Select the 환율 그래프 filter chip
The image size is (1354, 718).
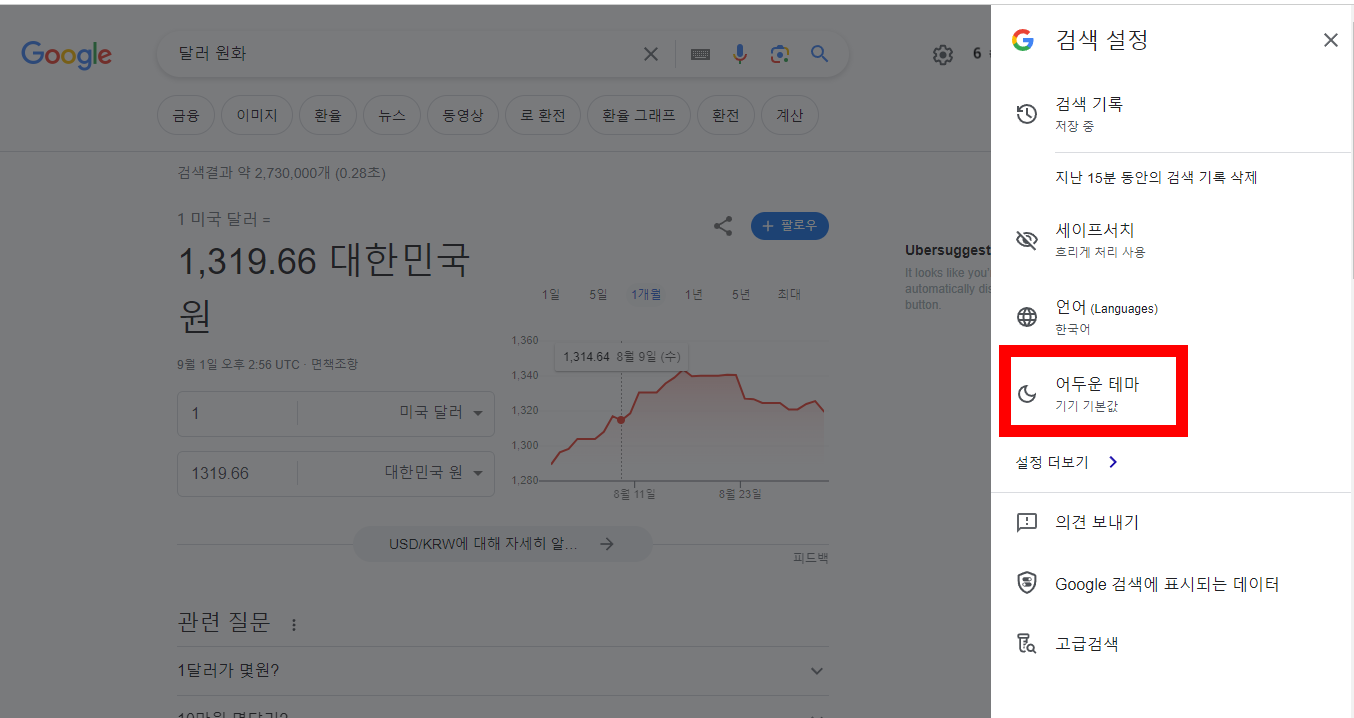coord(639,116)
